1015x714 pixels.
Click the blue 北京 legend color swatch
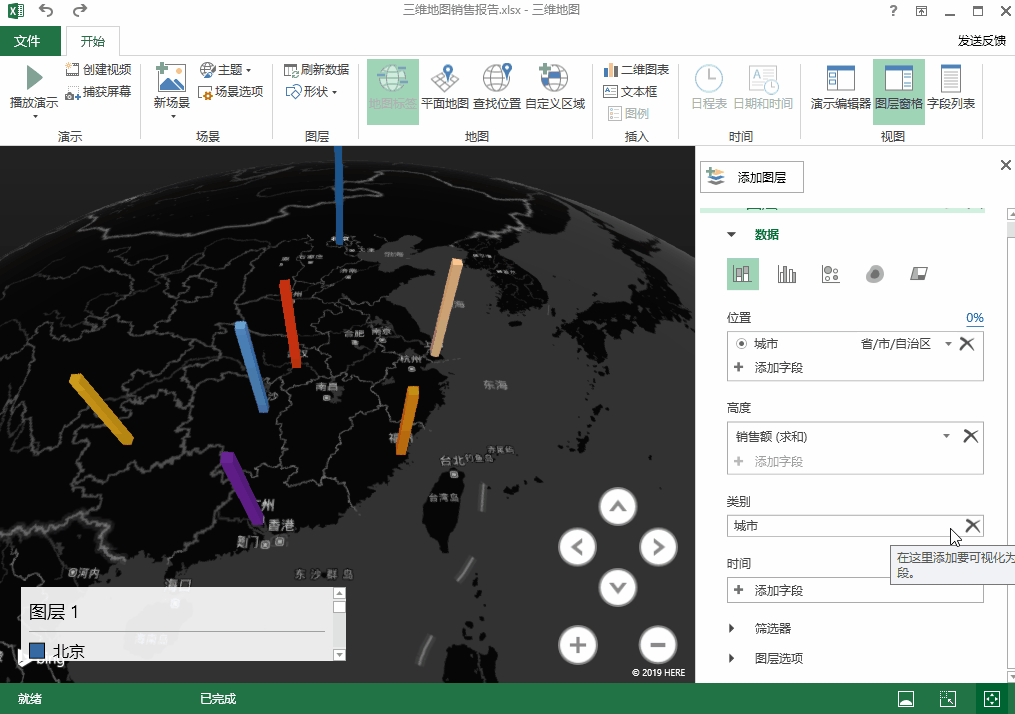coord(37,651)
